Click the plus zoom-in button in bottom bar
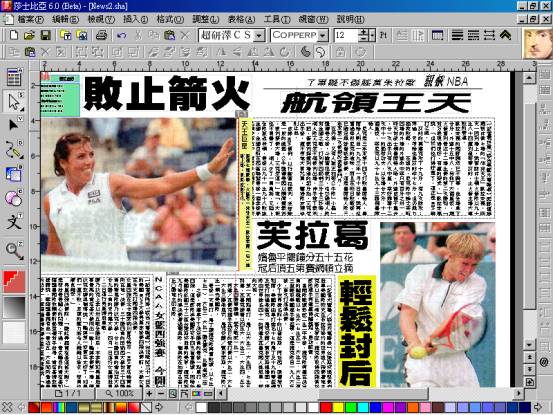 (x=150, y=393)
